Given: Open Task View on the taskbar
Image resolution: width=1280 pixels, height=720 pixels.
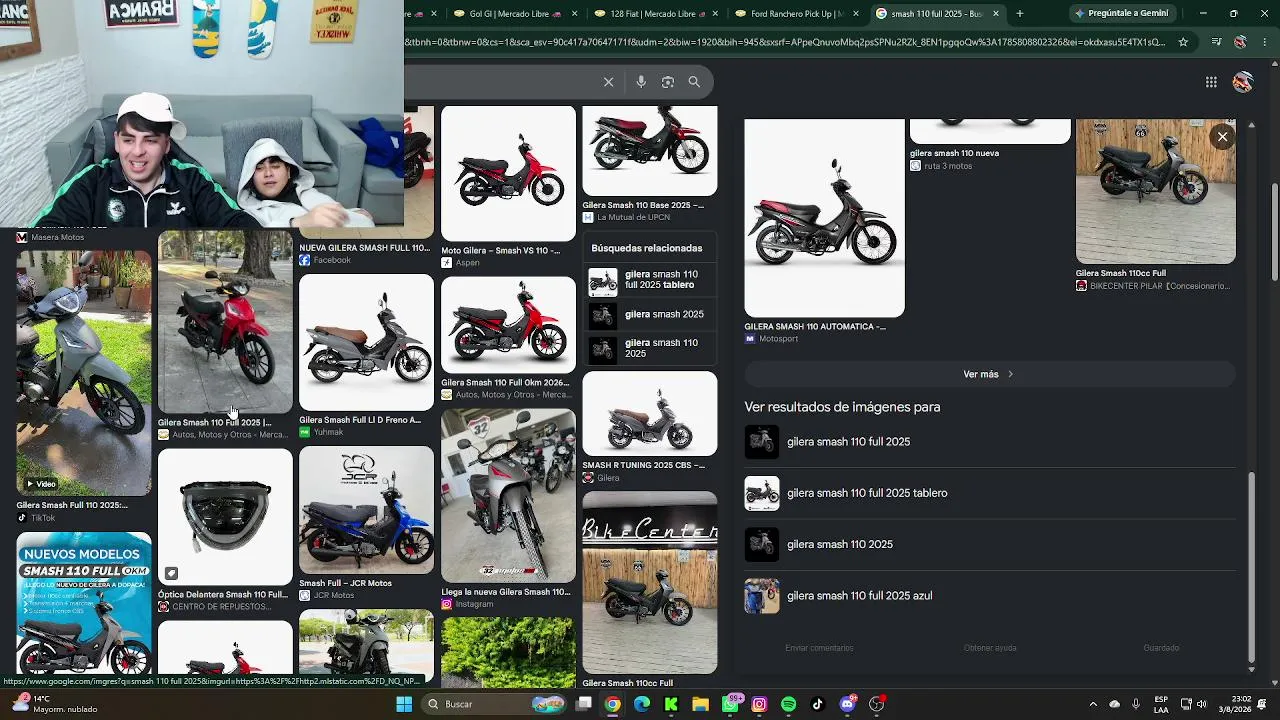Looking at the screenshot, I should click(584, 704).
